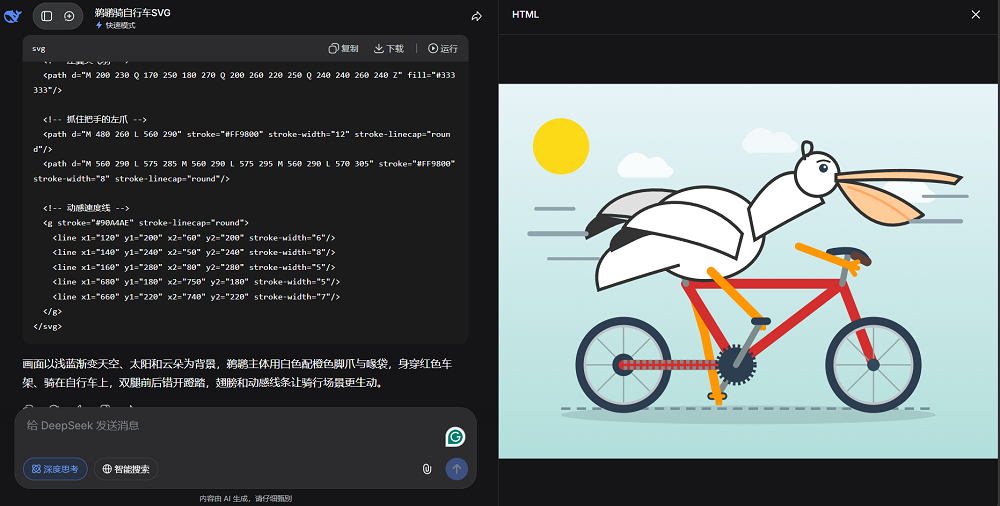Download the SVG code file
Screen dimensions: 1000x506
point(389,48)
